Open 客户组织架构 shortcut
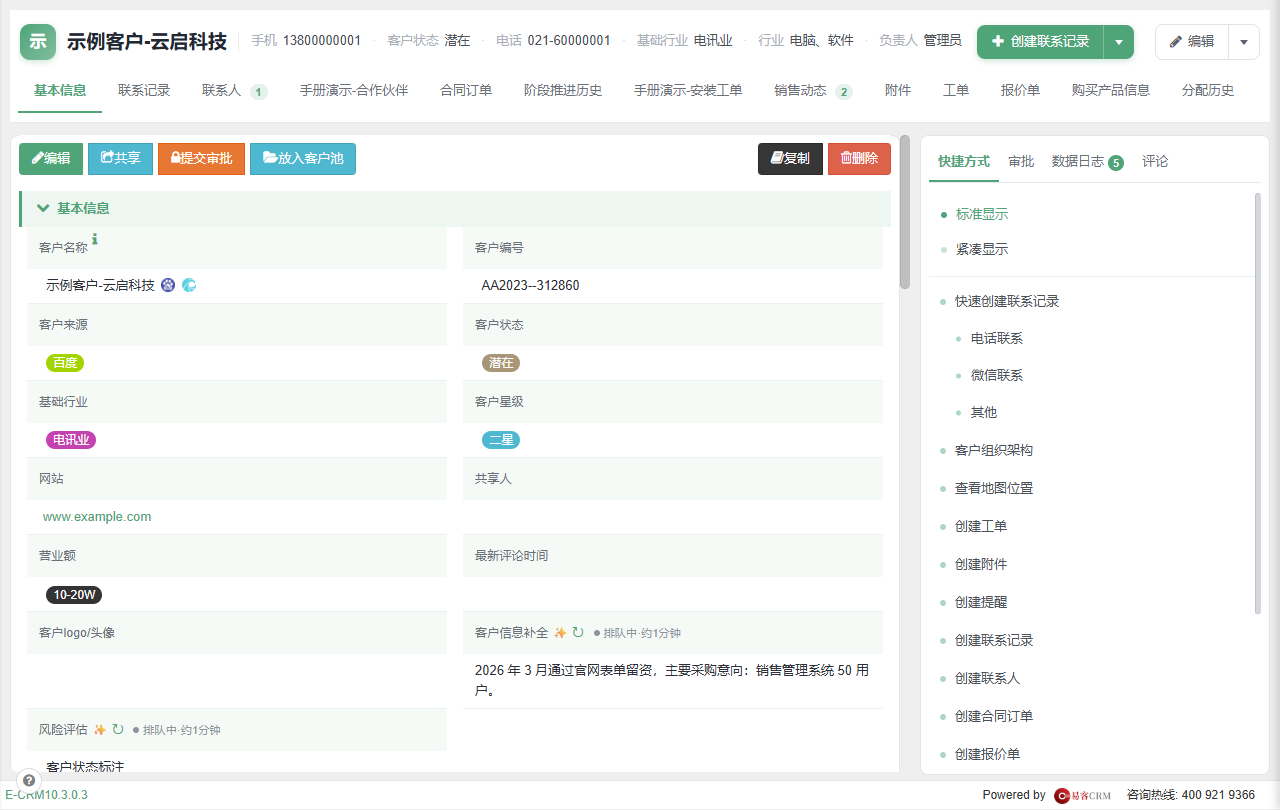The image size is (1280, 810). point(994,450)
